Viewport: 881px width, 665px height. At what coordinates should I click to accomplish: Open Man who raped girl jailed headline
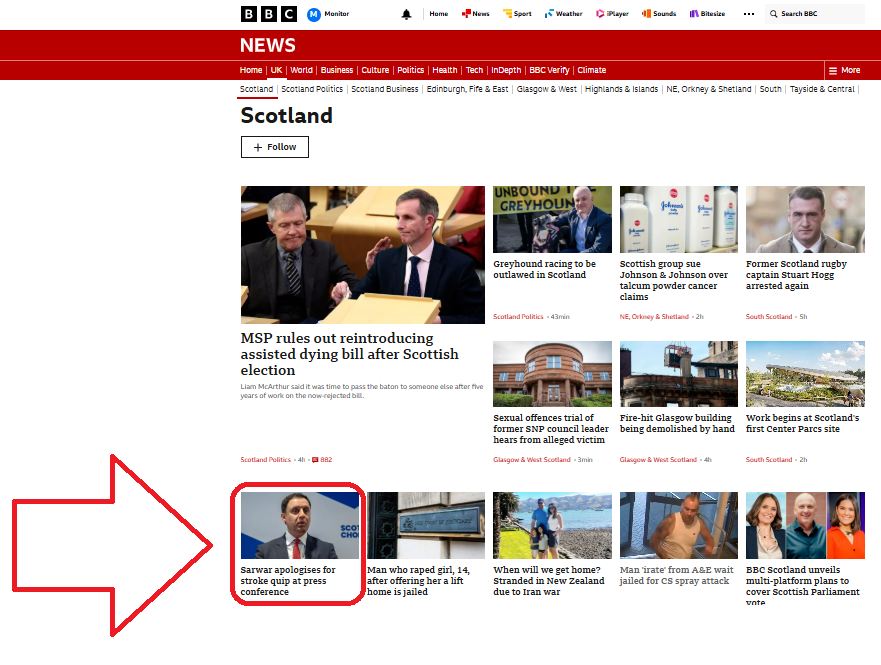[418, 581]
